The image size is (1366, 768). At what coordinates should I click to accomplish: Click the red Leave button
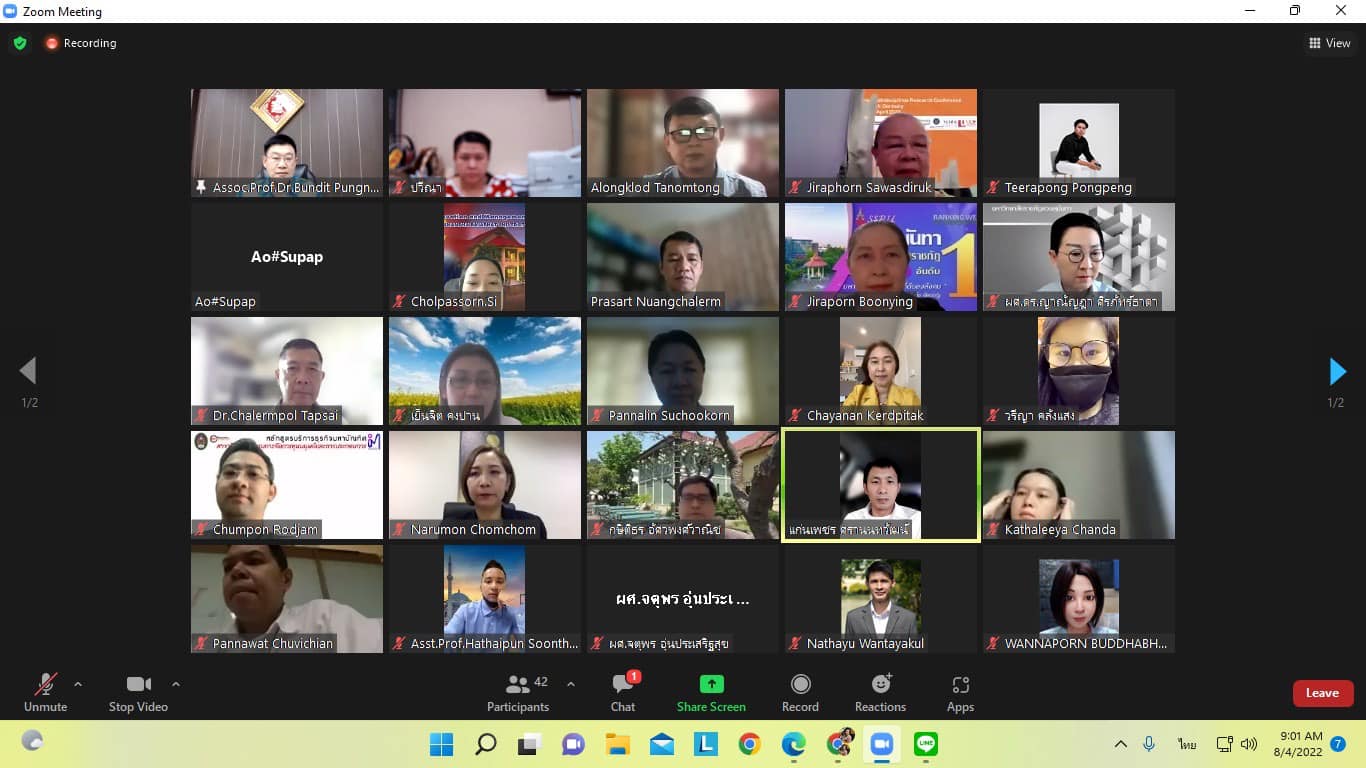coord(1322,693)
